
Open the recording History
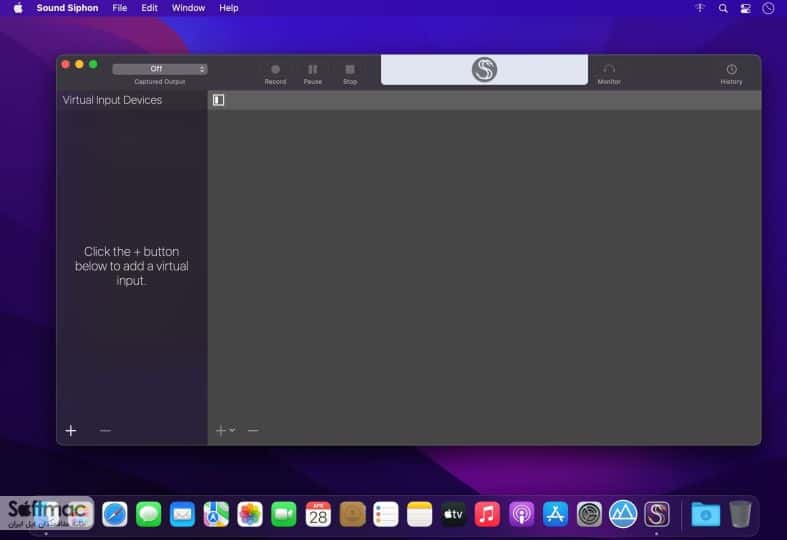731,74
